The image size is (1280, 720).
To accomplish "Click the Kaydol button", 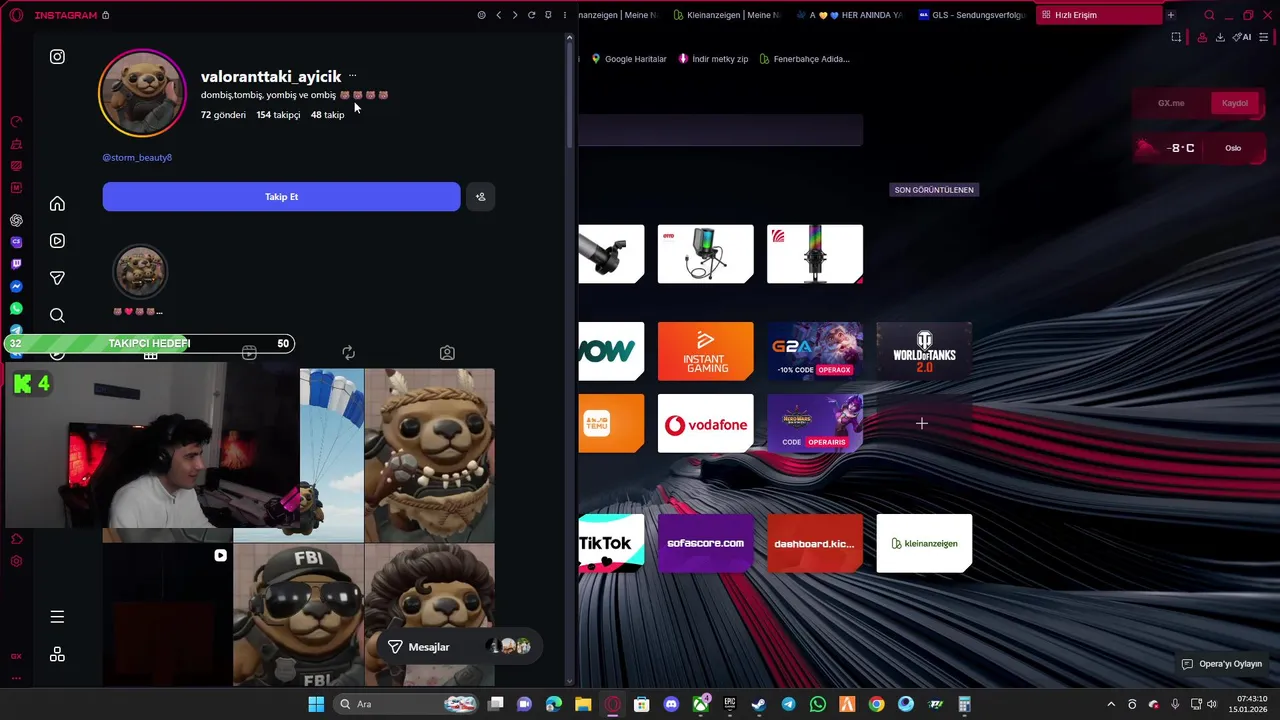I will 1235,103.
